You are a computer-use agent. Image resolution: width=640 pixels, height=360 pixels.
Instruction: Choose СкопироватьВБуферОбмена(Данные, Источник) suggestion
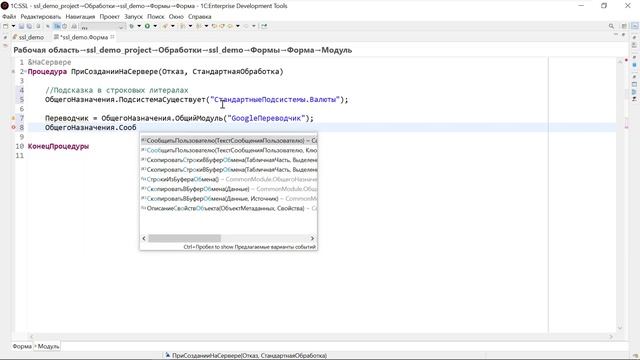(229, 199)
